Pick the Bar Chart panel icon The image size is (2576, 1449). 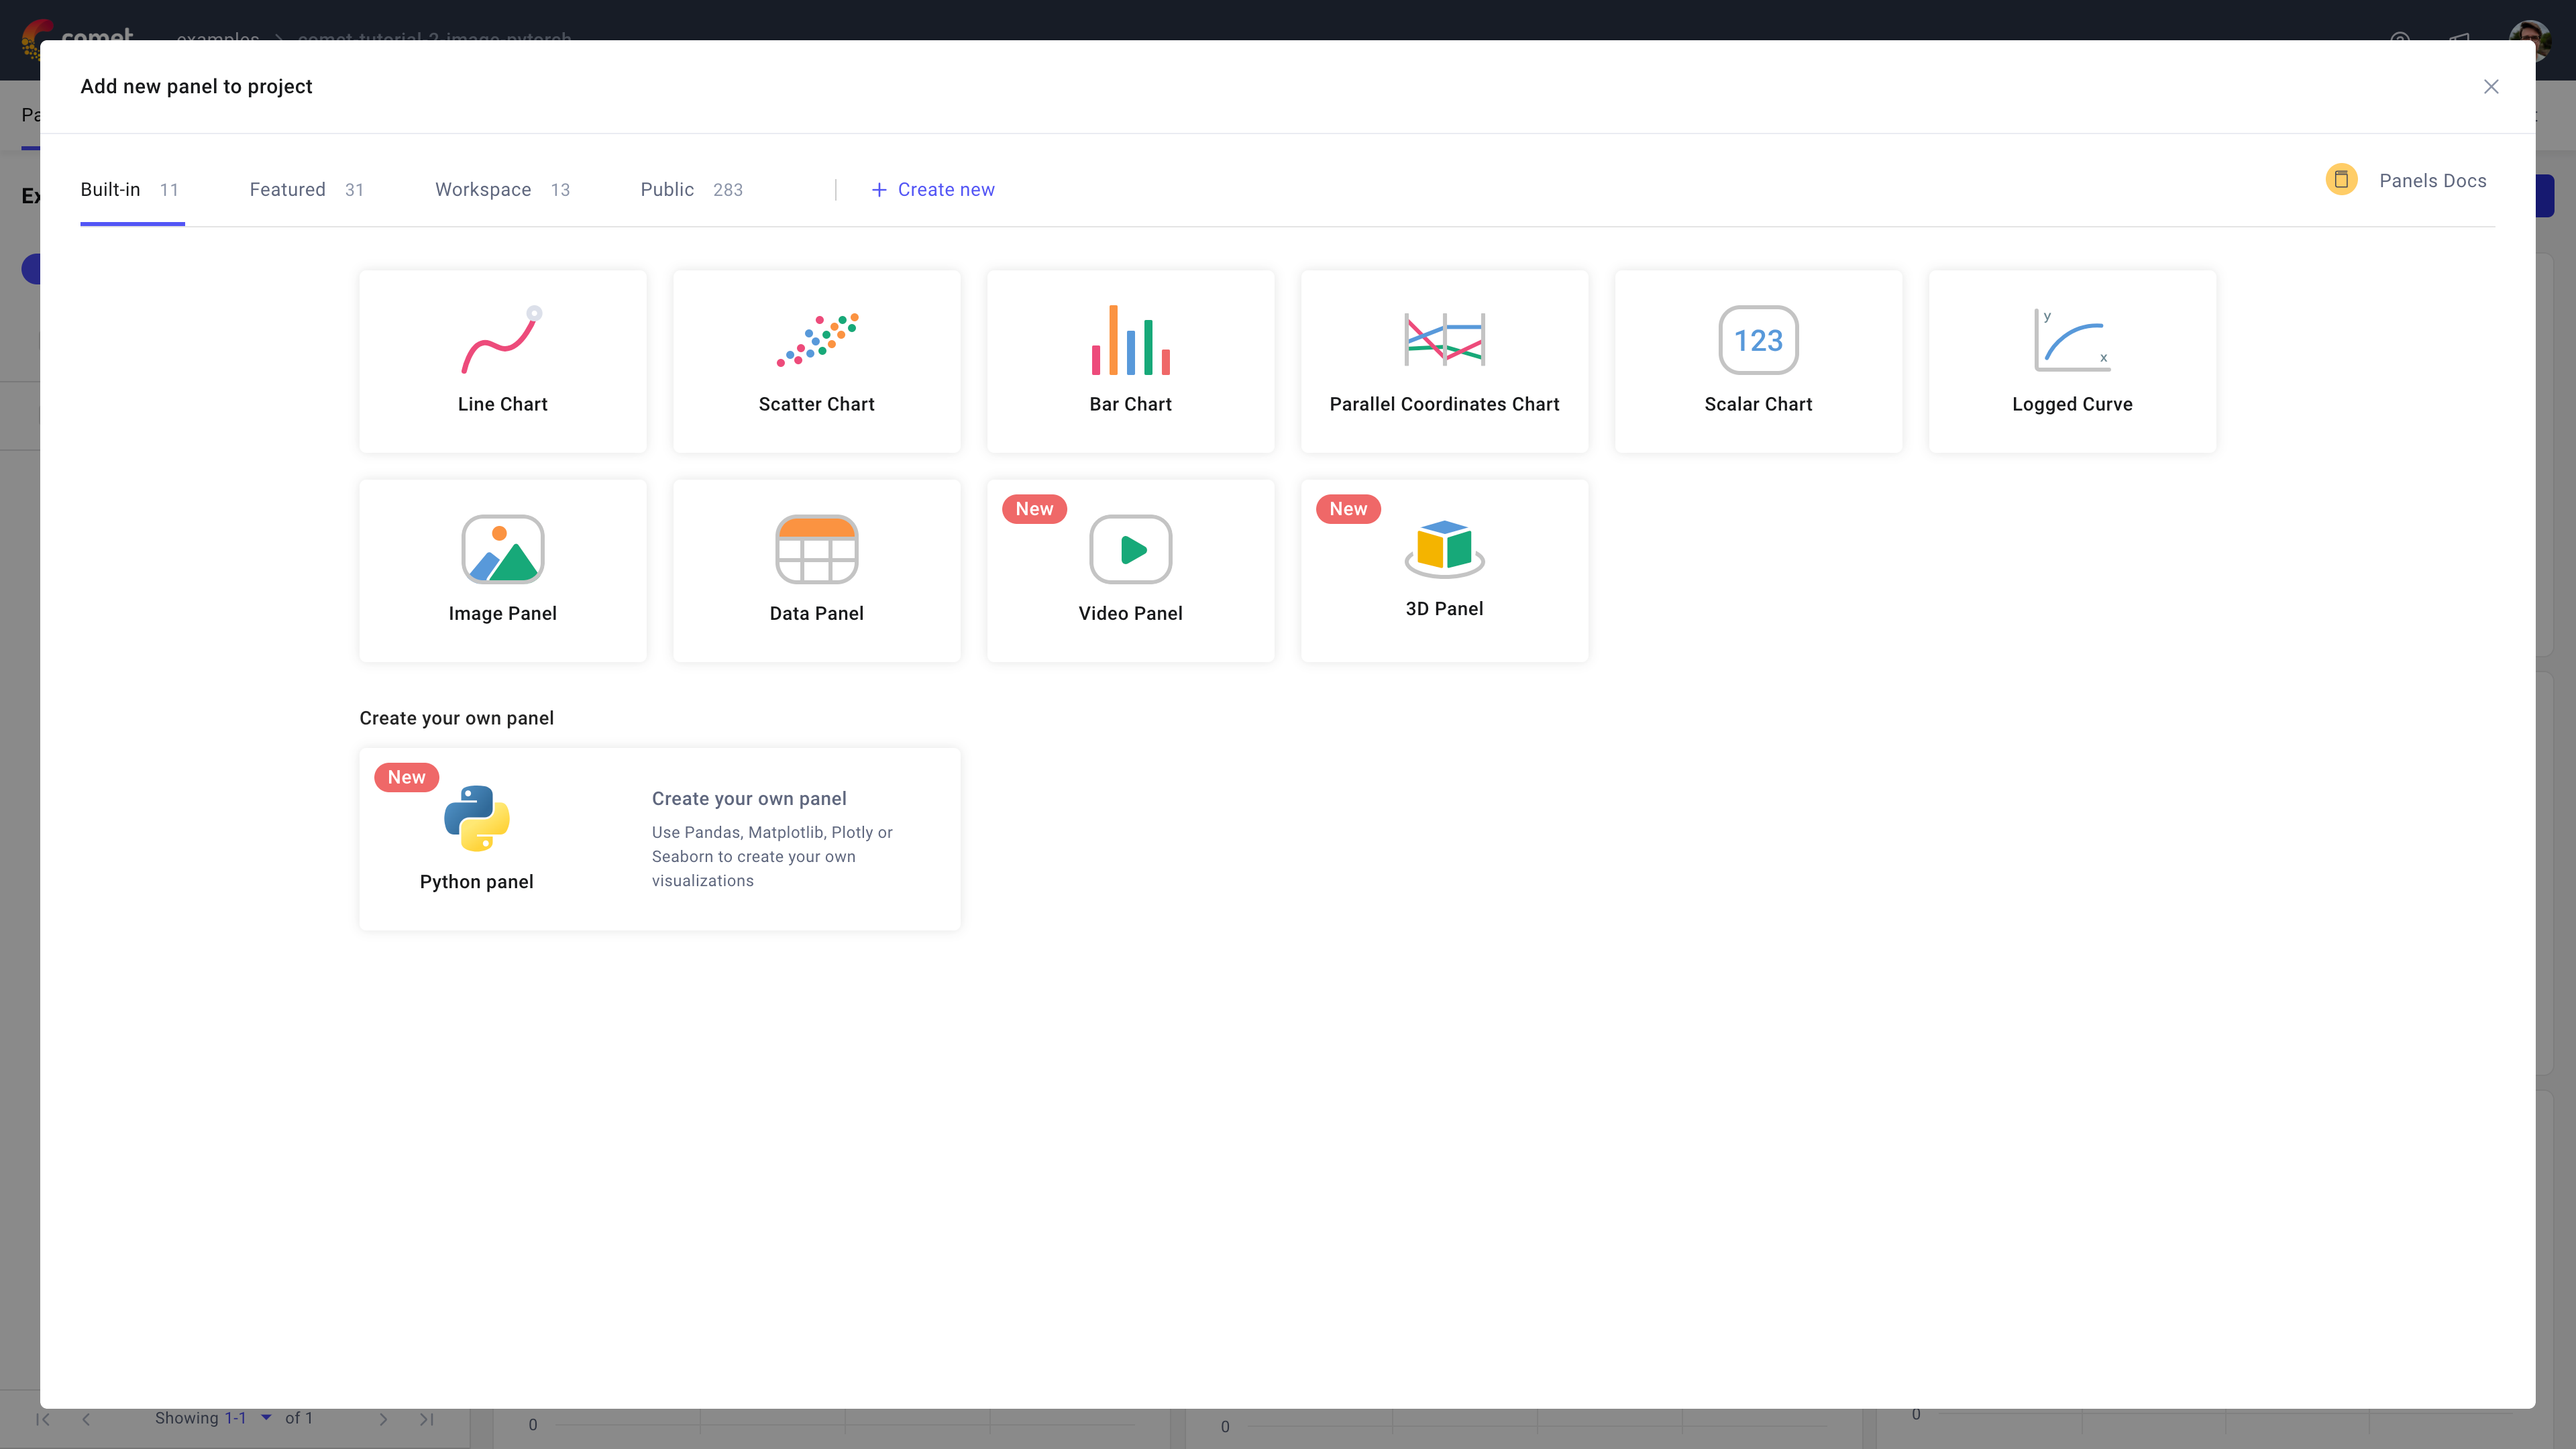pos(1130,341)
